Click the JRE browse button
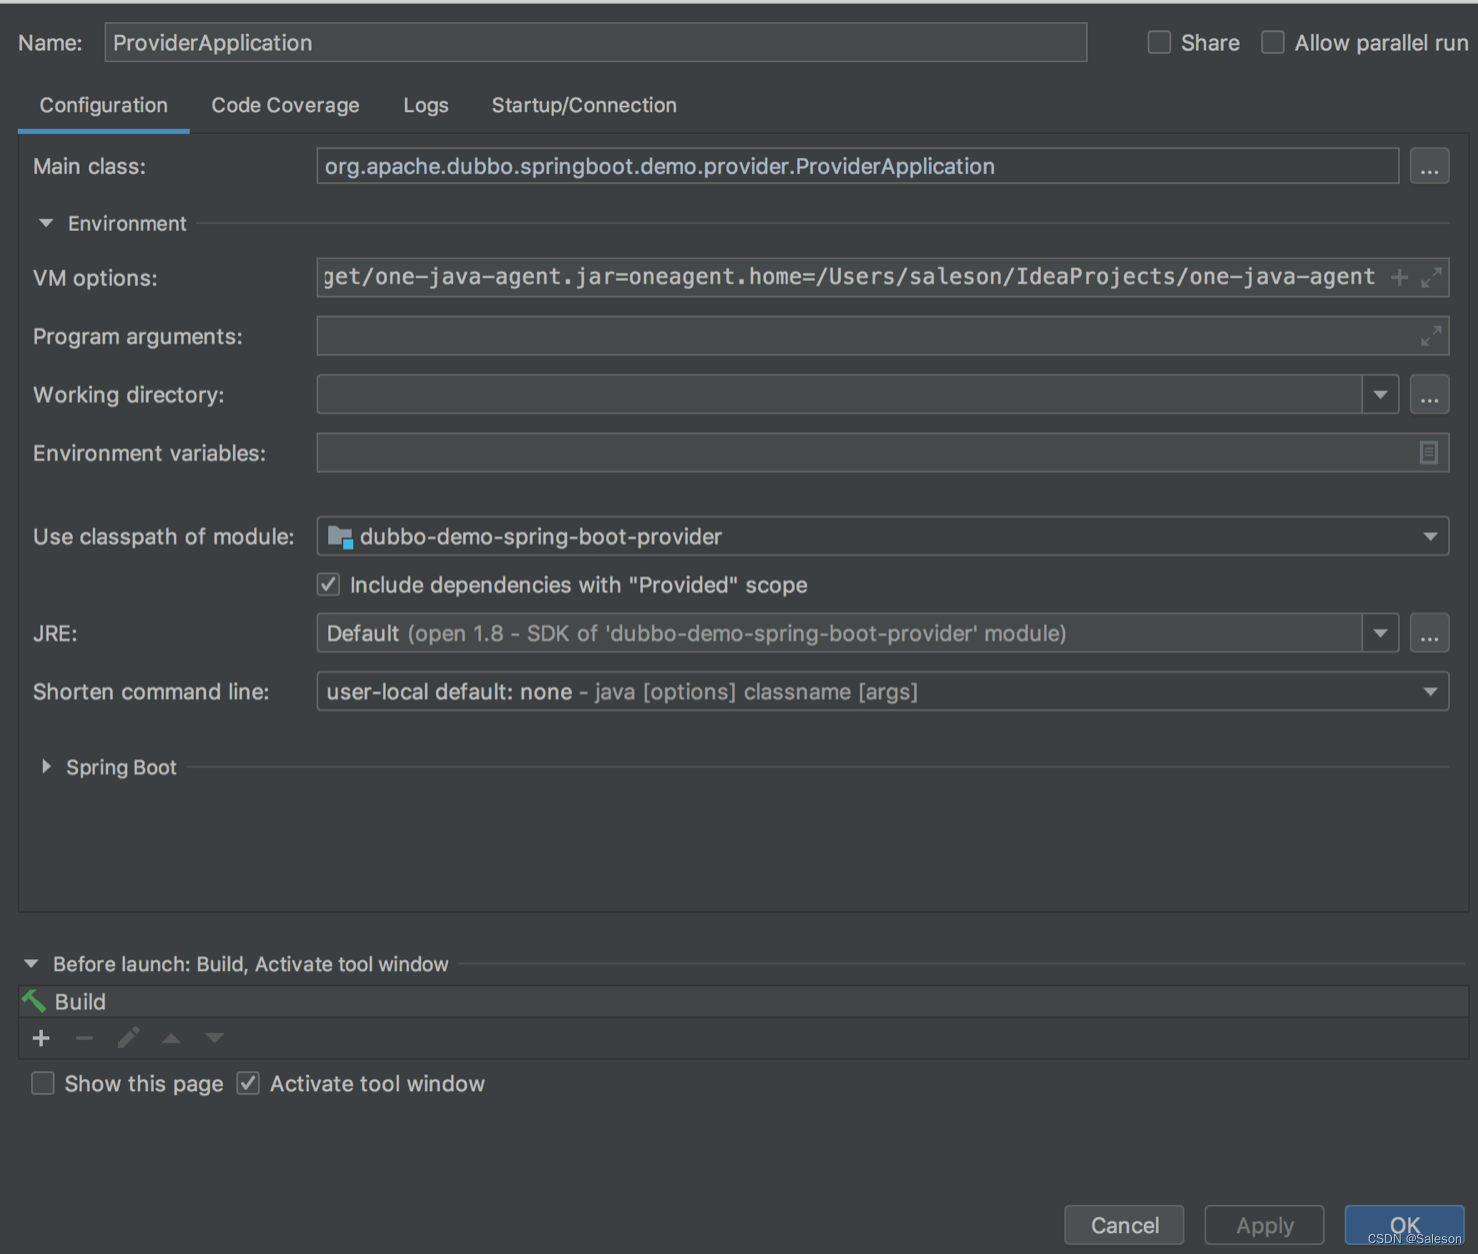The image size is (1478, 1254). pos(1429,633)
